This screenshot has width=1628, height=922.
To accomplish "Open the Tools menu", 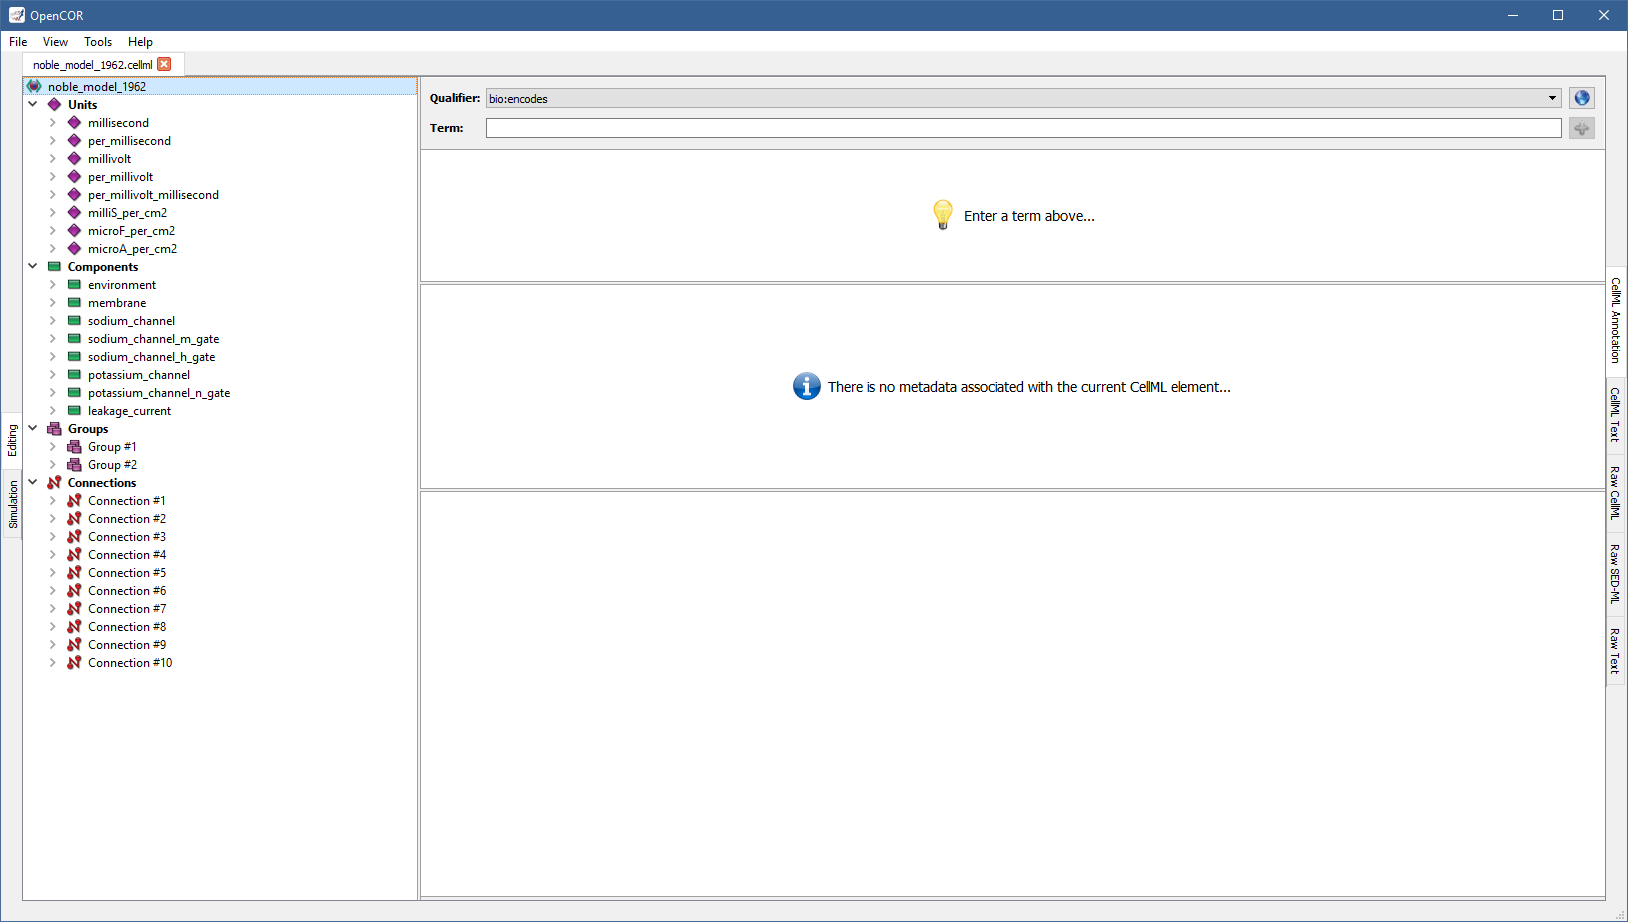I will [x=98, y=42].
